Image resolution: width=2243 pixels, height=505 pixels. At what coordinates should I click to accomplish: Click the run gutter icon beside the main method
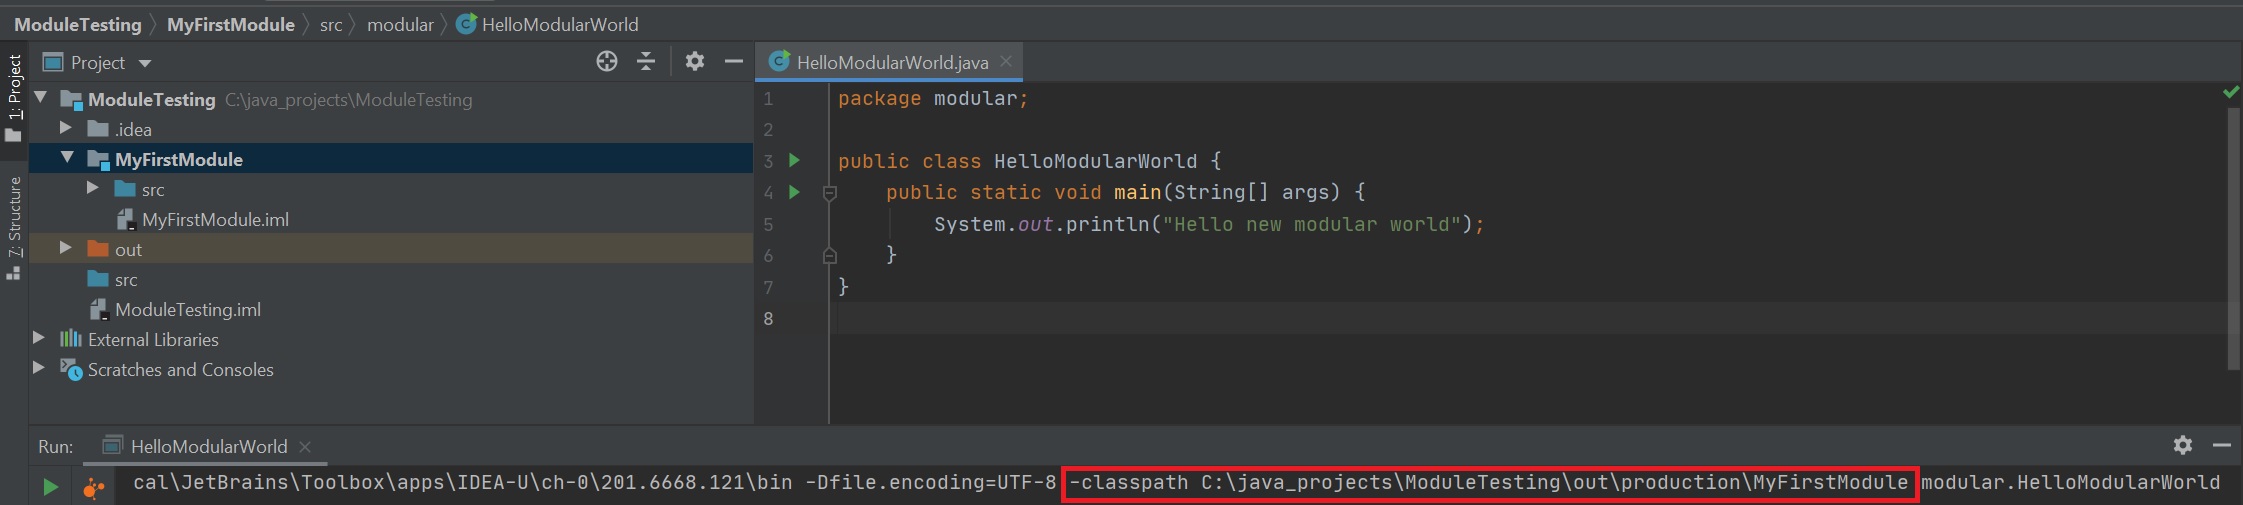[795, 192]
